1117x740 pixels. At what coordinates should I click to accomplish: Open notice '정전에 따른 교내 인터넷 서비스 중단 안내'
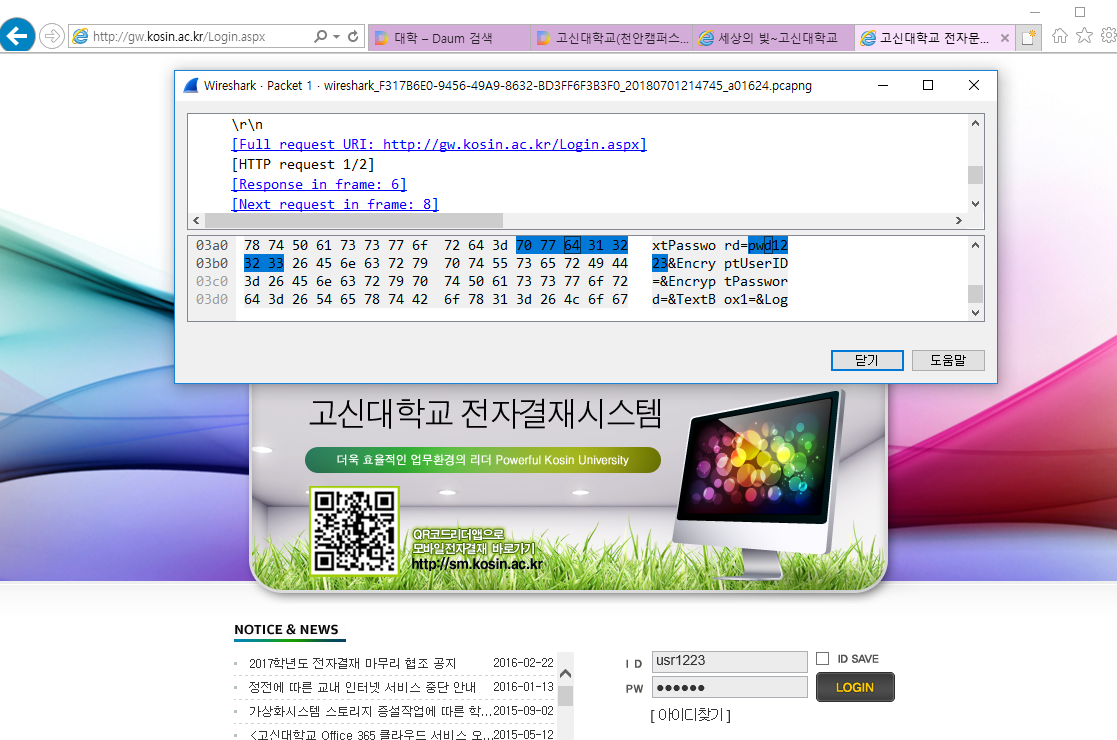coord(362,687)
